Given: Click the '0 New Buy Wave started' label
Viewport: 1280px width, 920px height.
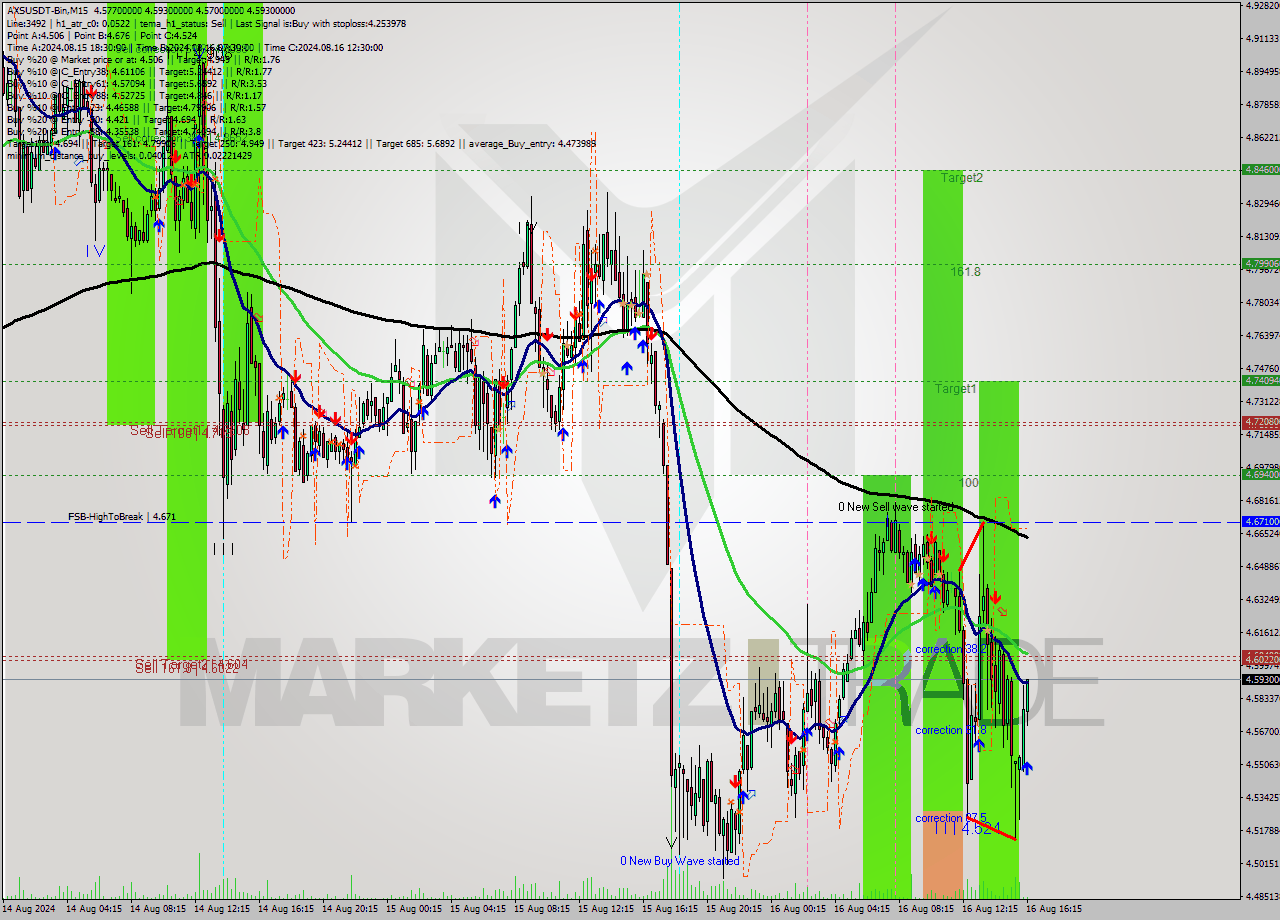Looking at the screenshot, I should click(x=679, y=861).
